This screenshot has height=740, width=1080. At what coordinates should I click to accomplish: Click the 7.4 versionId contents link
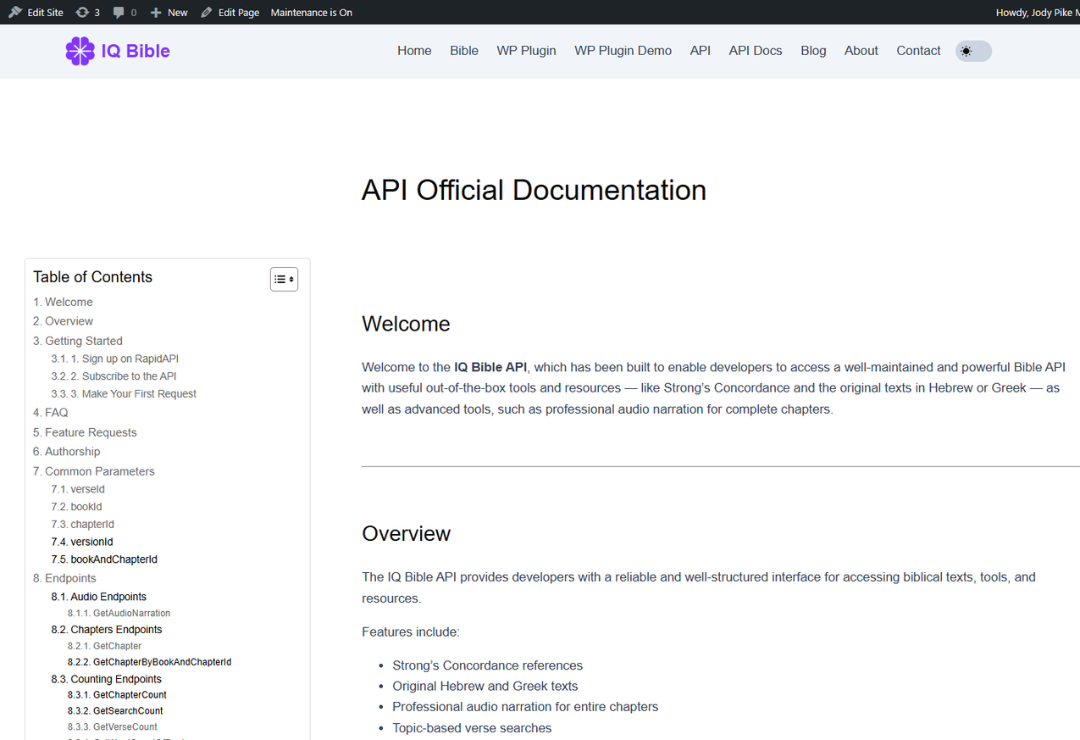point(82,542)
